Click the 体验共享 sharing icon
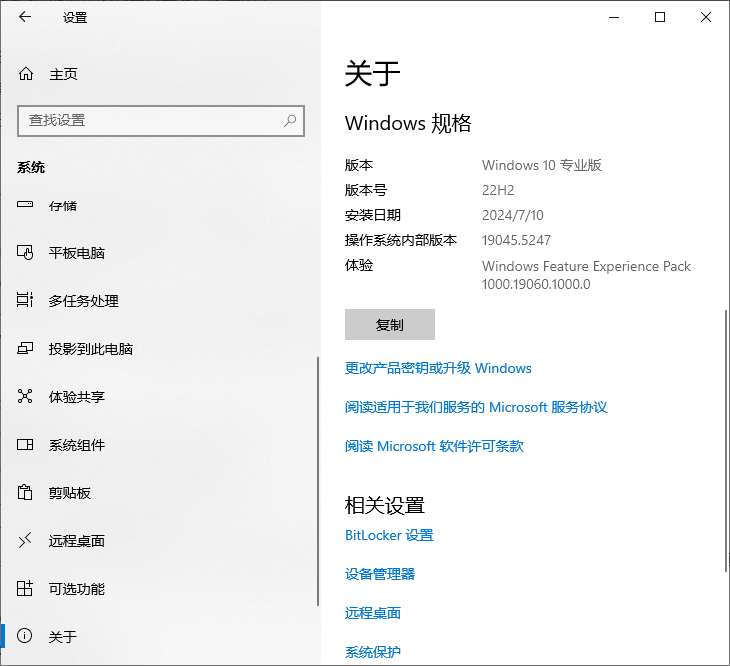The image size is (730, 666). coord(25,396)
